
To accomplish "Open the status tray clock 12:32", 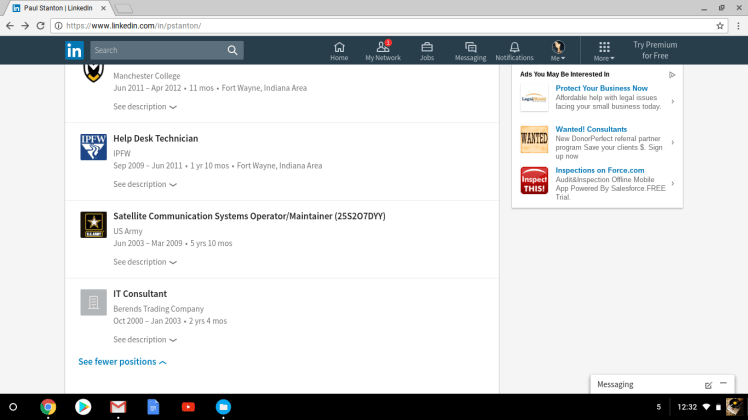I will [687, 407].
